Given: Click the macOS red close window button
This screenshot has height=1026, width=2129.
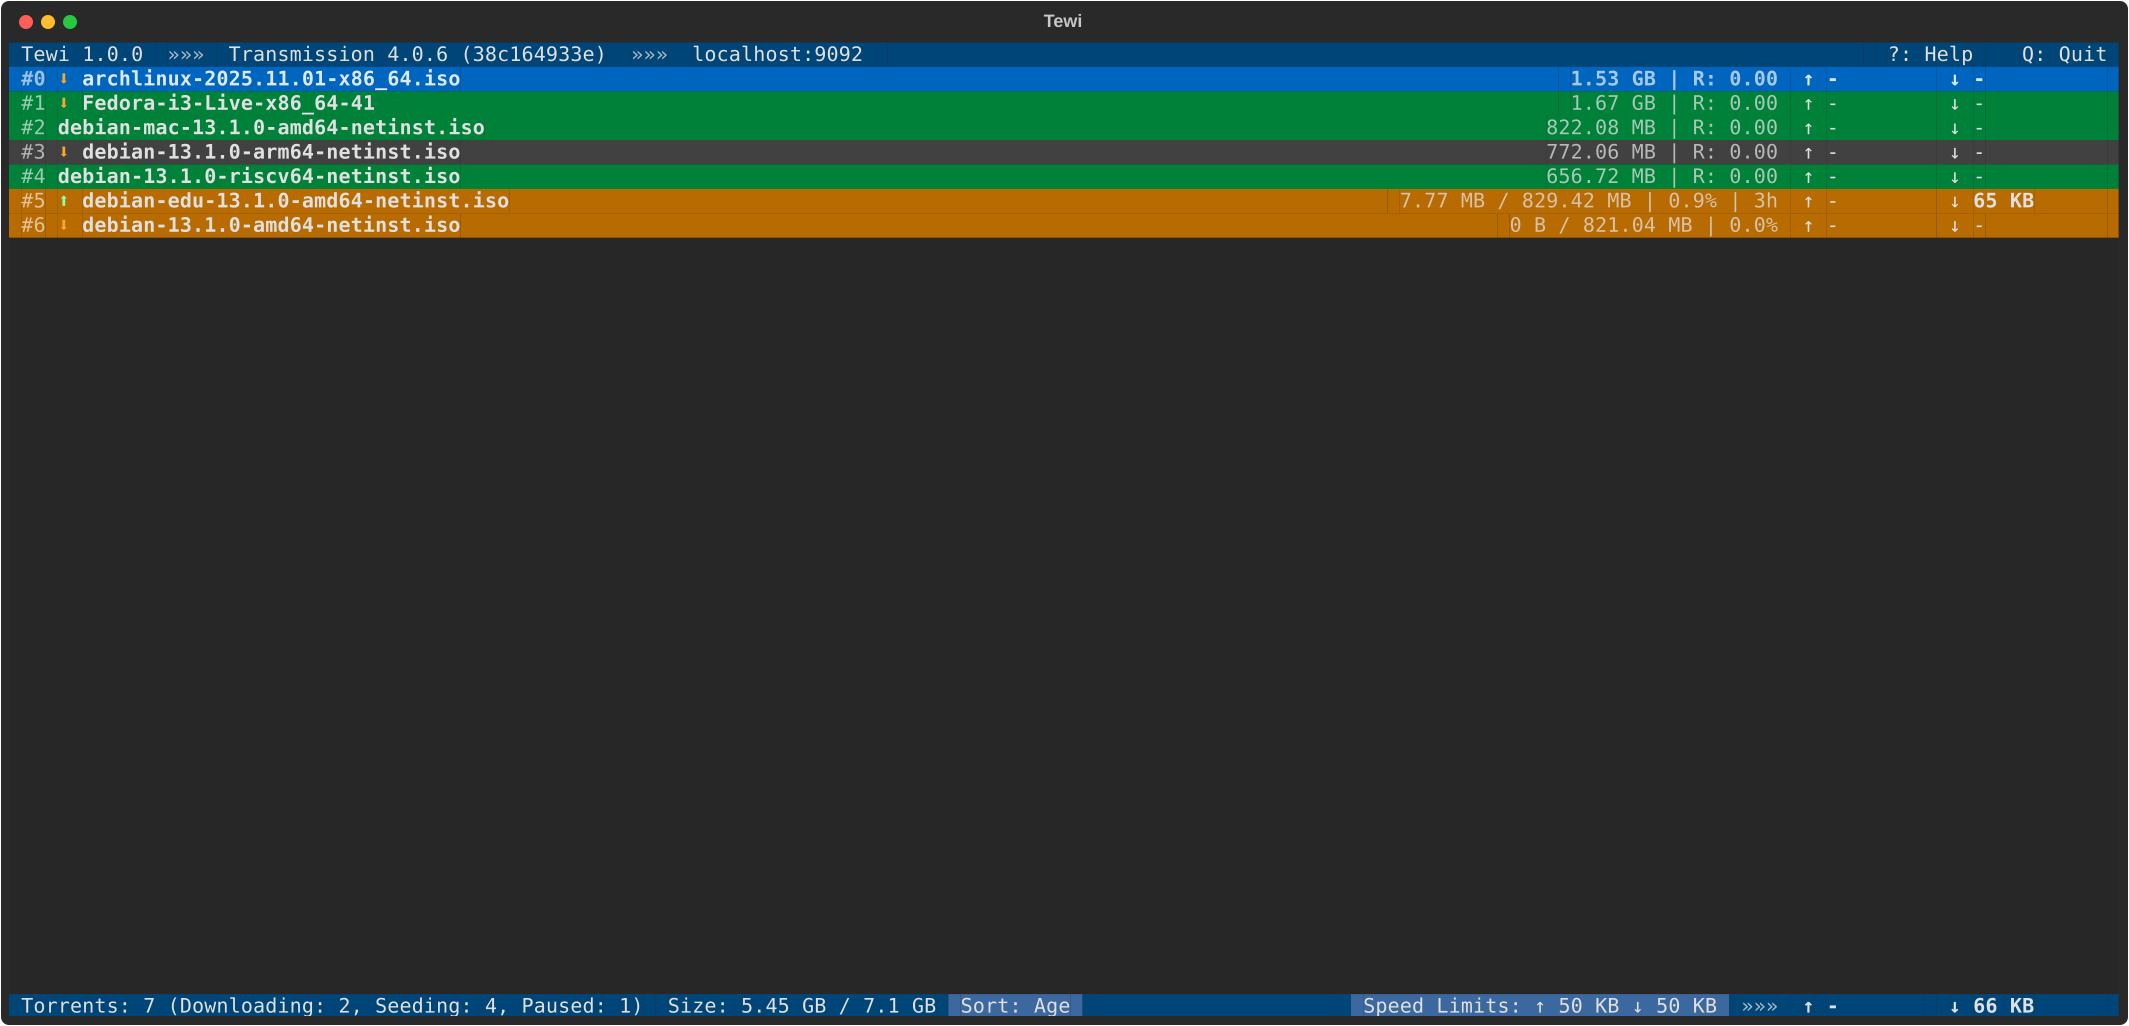Looking at the screenshot, I should coord(26,22).
